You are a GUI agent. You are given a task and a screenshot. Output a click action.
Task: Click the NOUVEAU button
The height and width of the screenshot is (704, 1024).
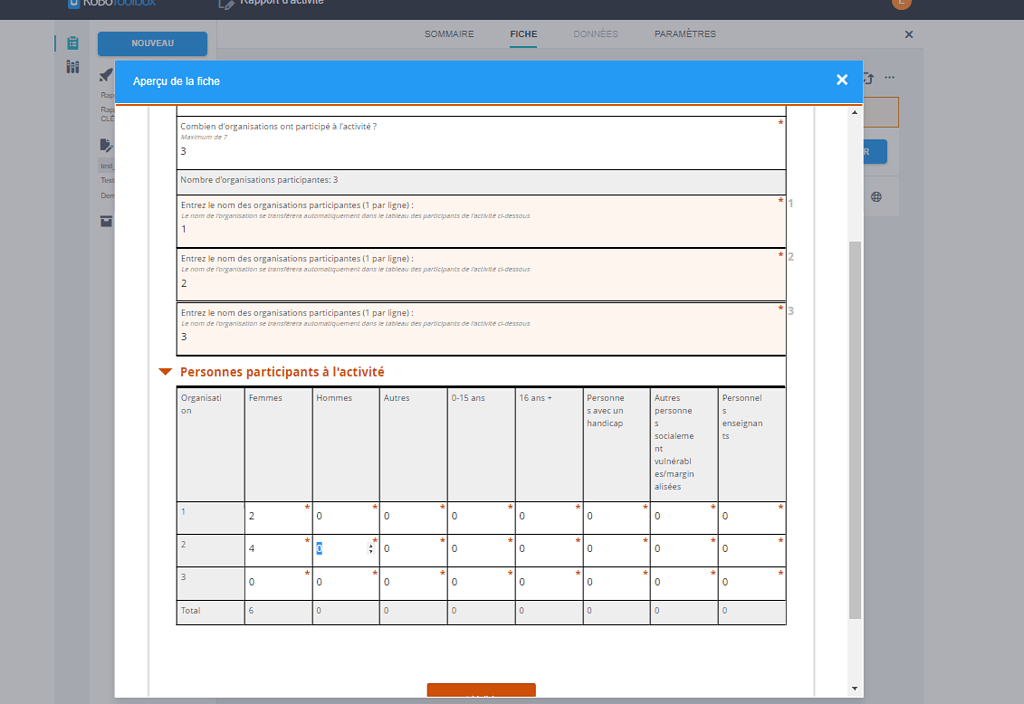(151, 44)
